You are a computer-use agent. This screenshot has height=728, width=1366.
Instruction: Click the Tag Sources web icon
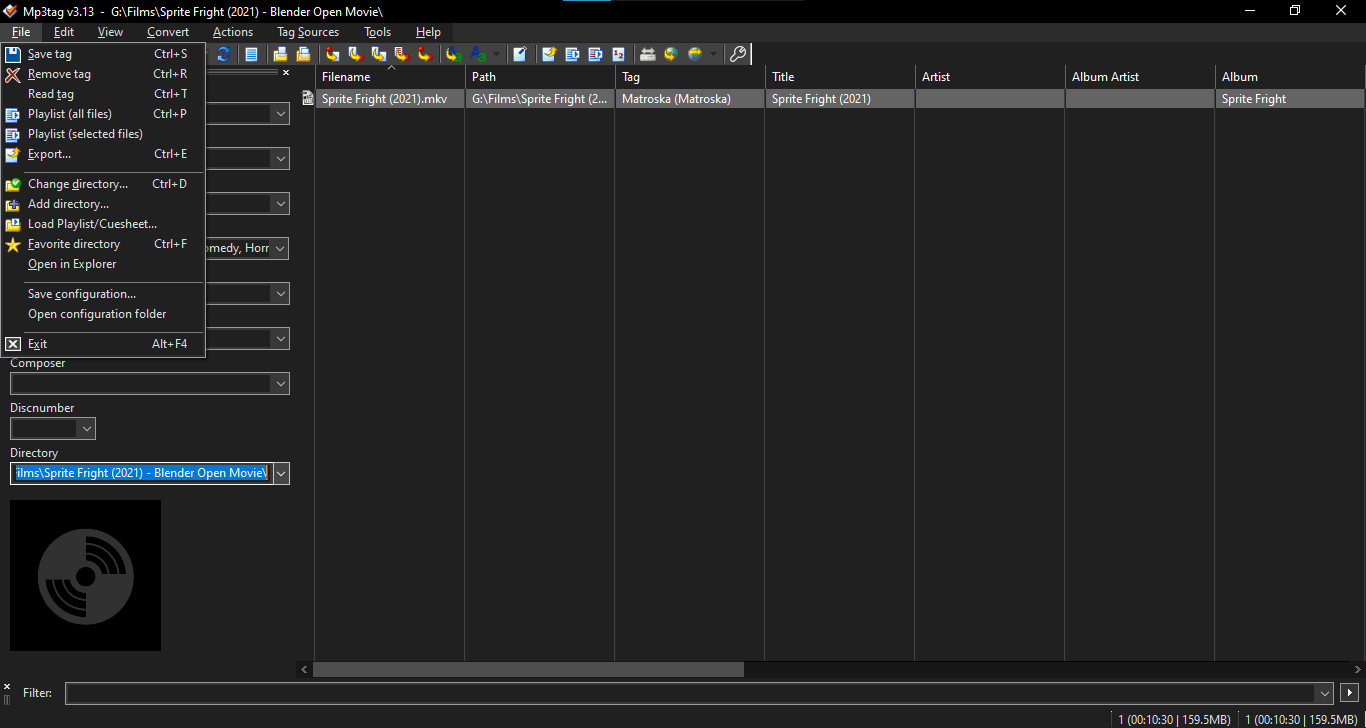click(695, 54)
